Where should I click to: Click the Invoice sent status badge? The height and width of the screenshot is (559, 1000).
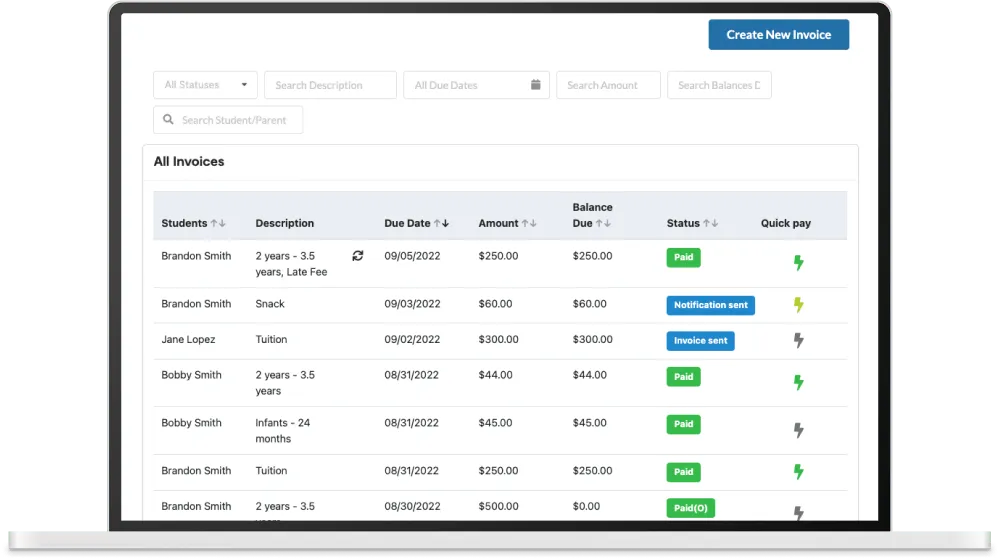[x=700, y=340]
